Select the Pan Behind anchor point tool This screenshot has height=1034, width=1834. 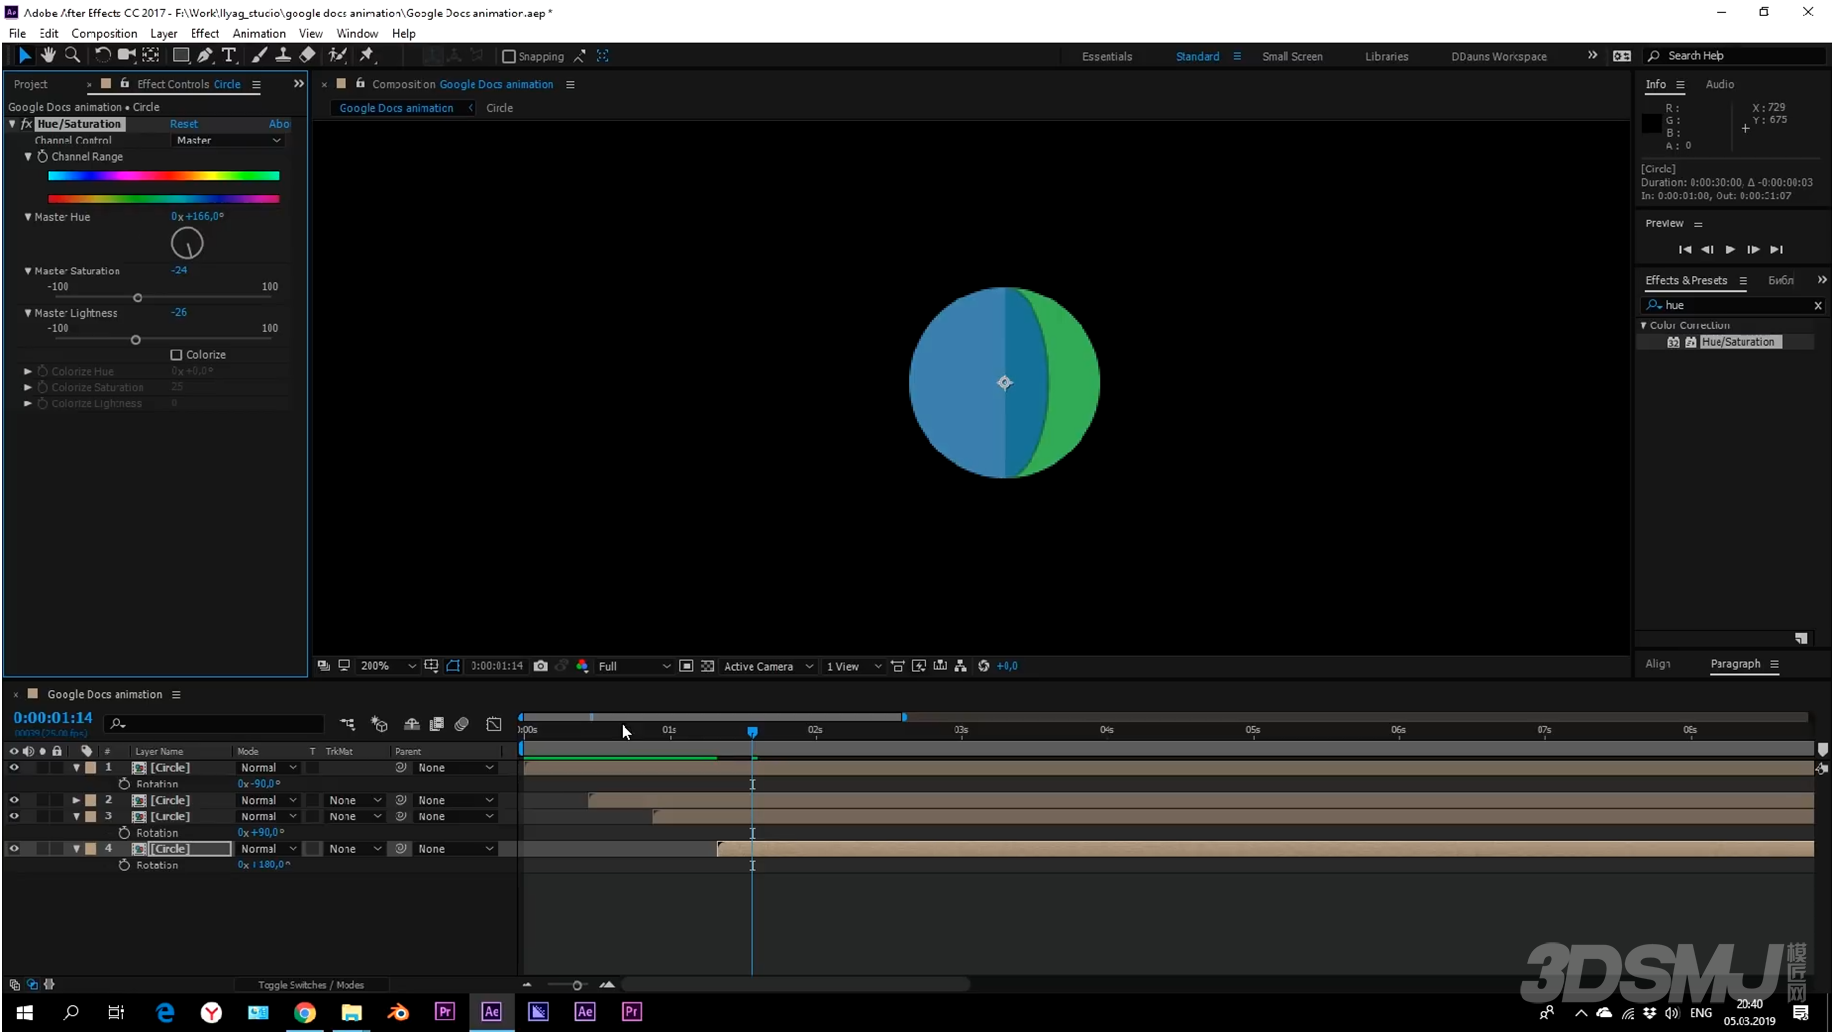point(151,56)
